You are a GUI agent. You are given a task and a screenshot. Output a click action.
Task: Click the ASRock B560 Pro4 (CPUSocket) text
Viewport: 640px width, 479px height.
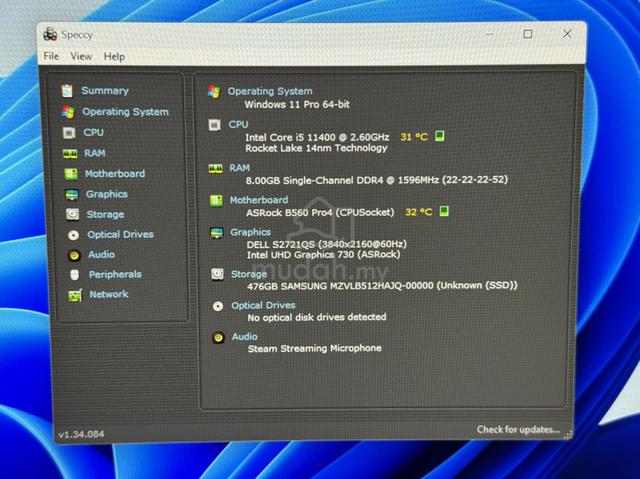point(320,212)
